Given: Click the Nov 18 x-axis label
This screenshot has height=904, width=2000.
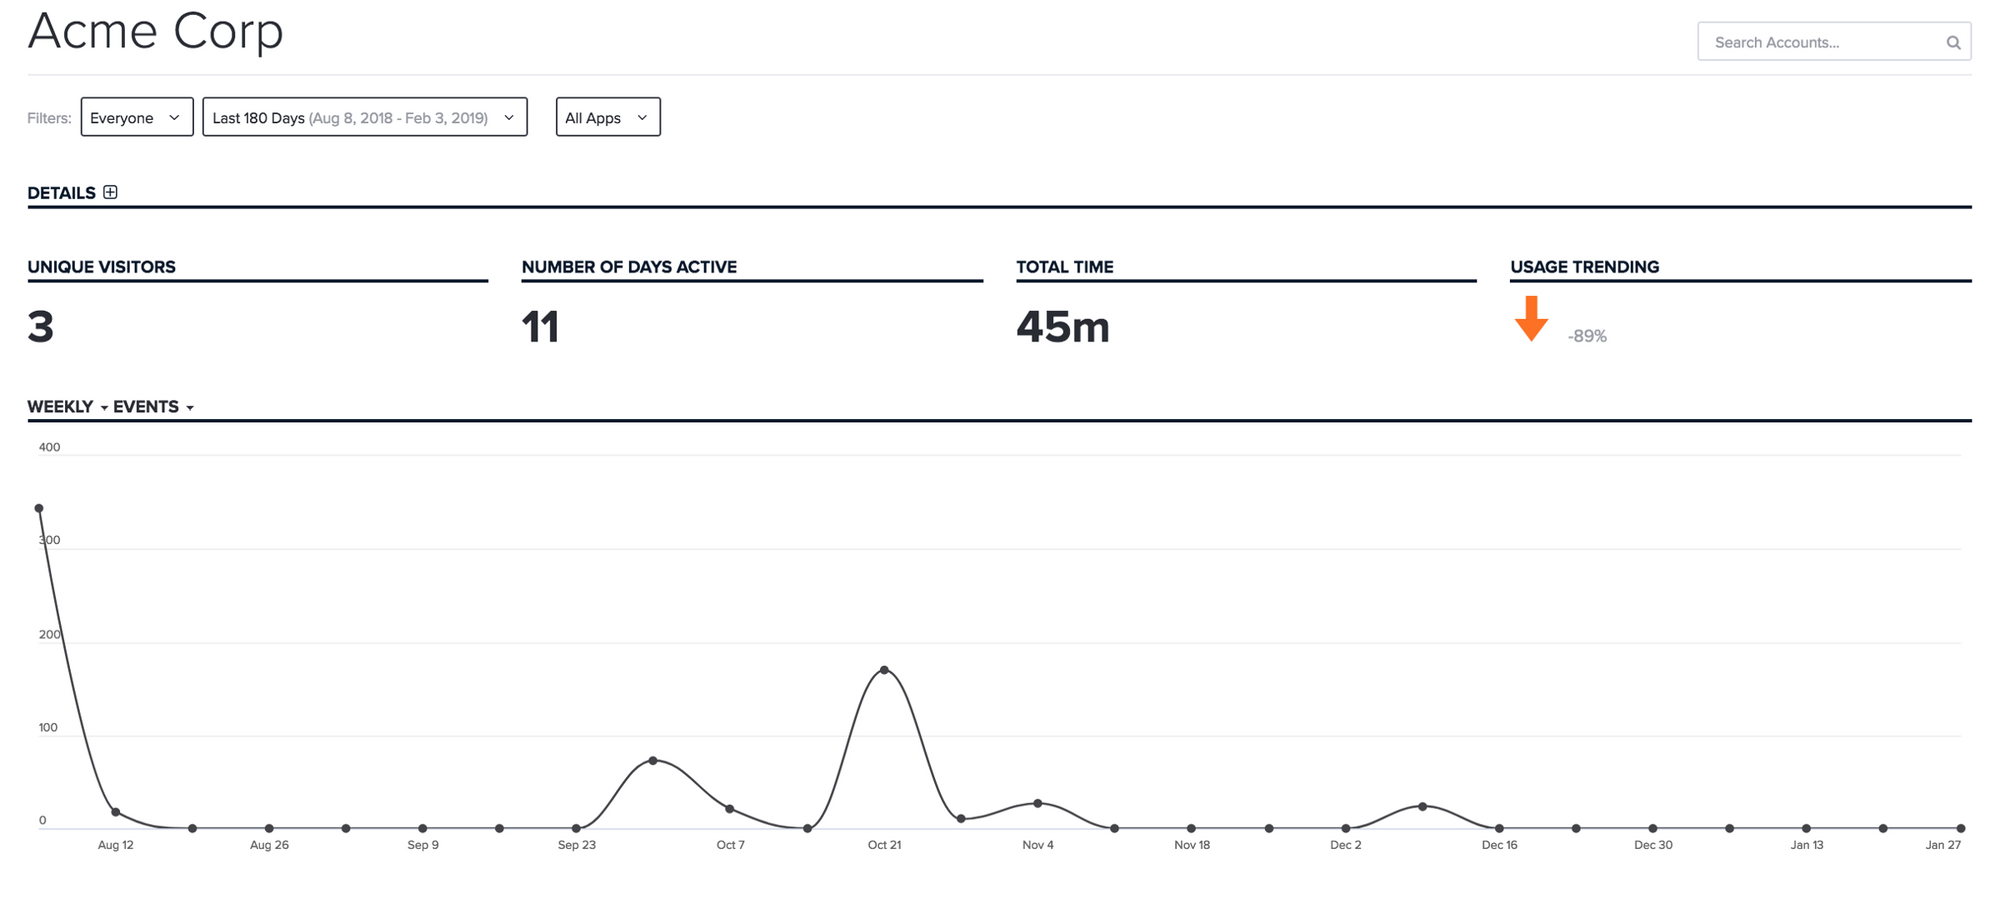Looking at the screenshot, I should (1192, 845).
